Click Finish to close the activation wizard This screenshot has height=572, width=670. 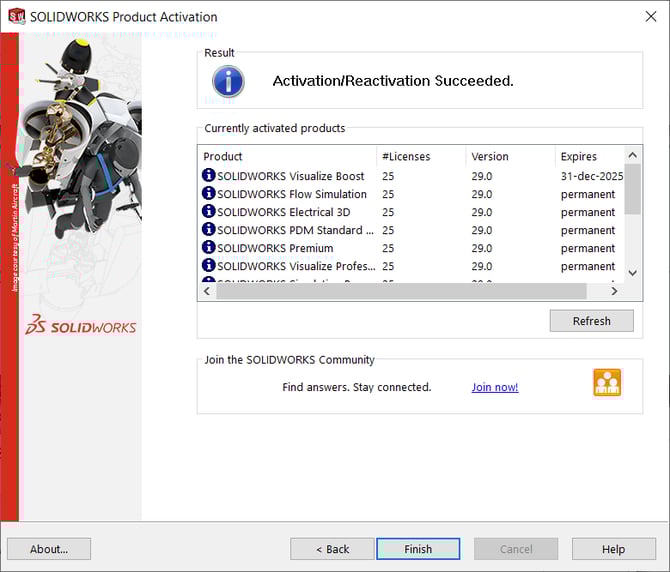418,549
